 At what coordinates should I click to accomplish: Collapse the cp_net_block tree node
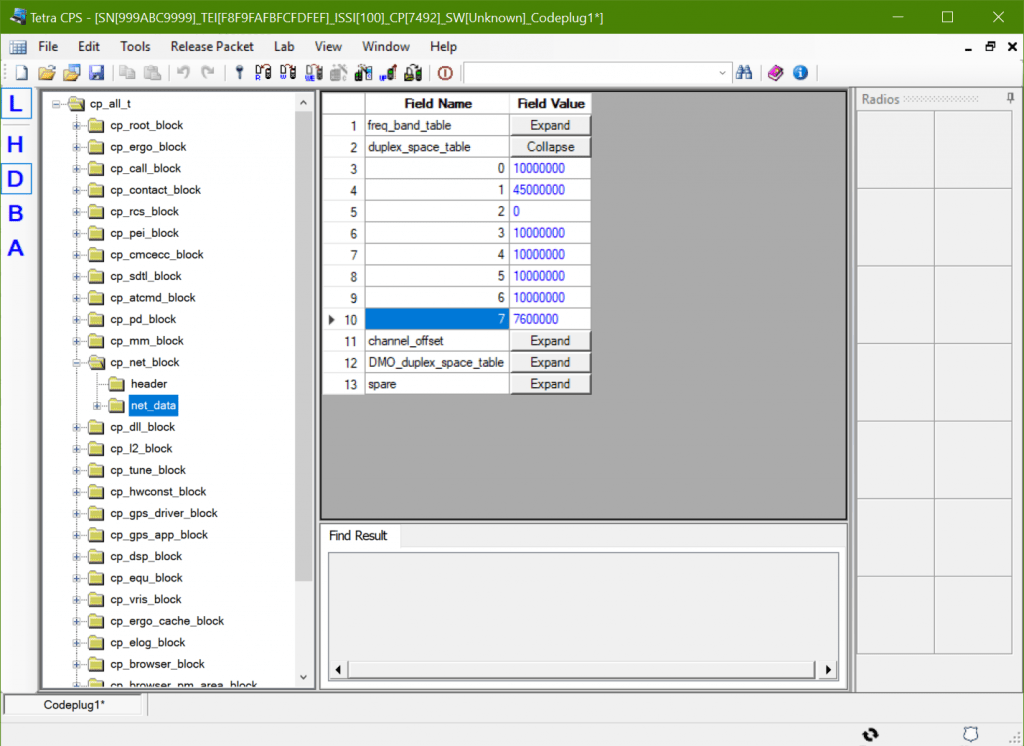77,363
